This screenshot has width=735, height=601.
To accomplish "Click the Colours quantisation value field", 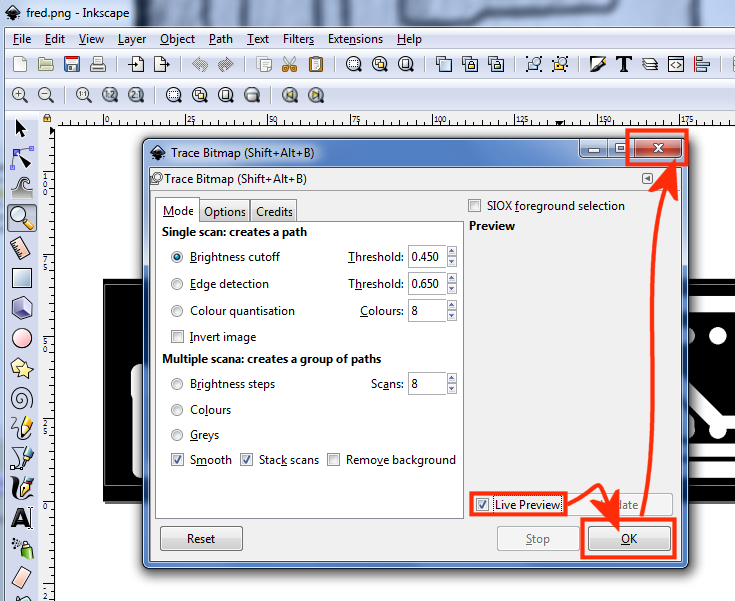I will tap(425, 311).
